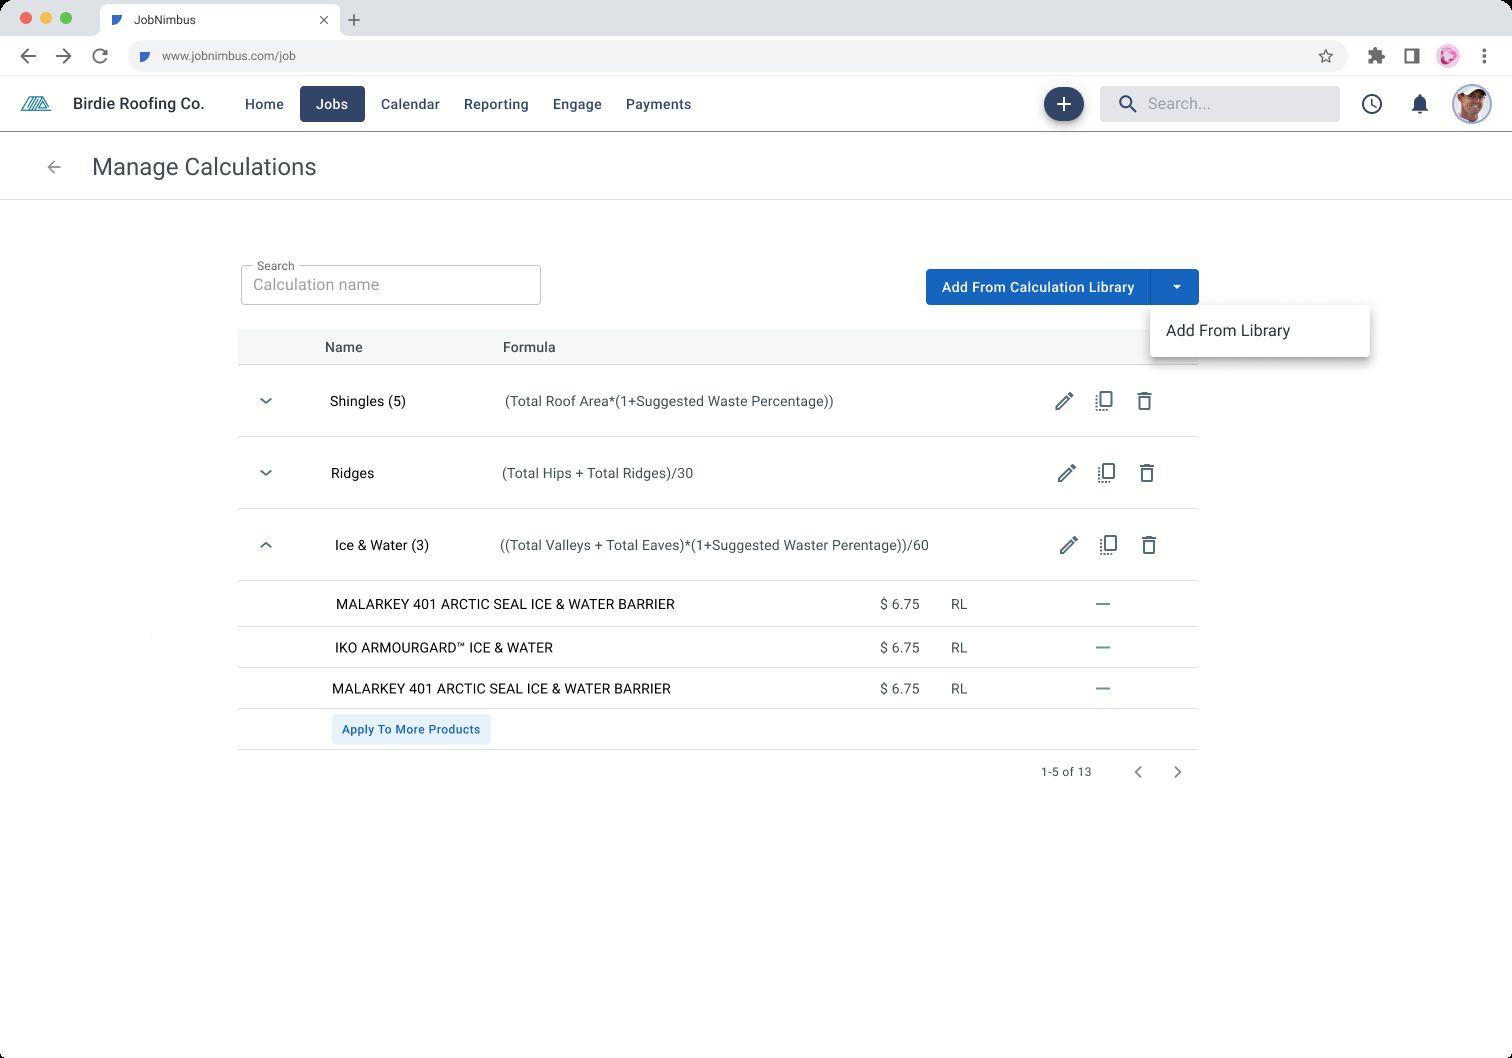This screenshot has height=1058, width=1512.
Task: Click the Ice & Water formula text
Action: (714, 545)
